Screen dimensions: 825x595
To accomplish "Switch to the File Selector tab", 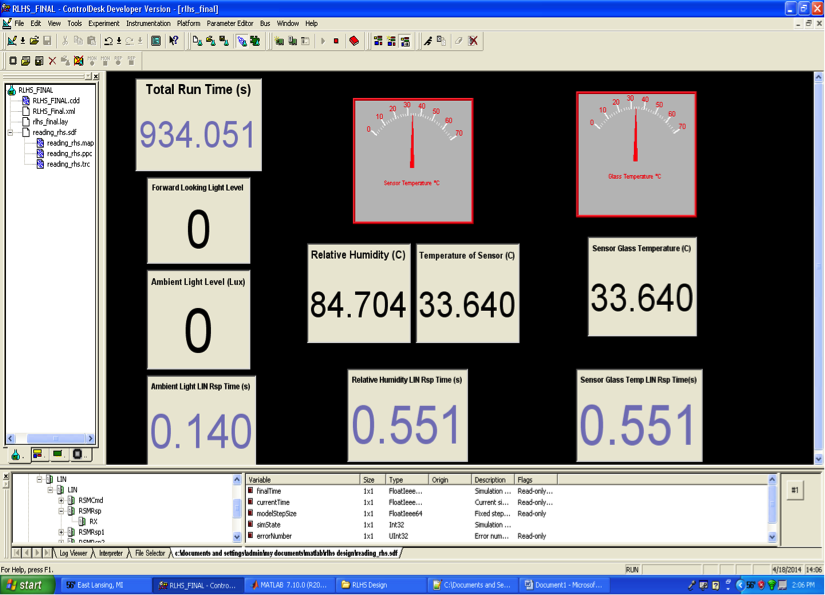I will (x=150, y=553).
